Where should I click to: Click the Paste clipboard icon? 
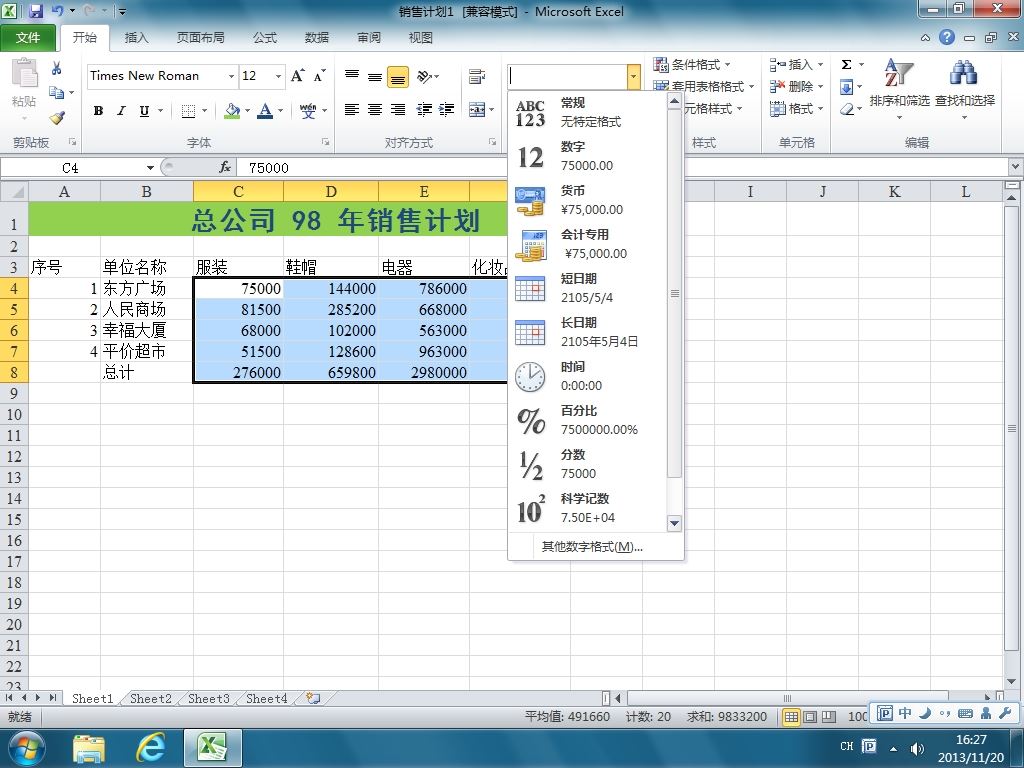[x=25, y=73]
